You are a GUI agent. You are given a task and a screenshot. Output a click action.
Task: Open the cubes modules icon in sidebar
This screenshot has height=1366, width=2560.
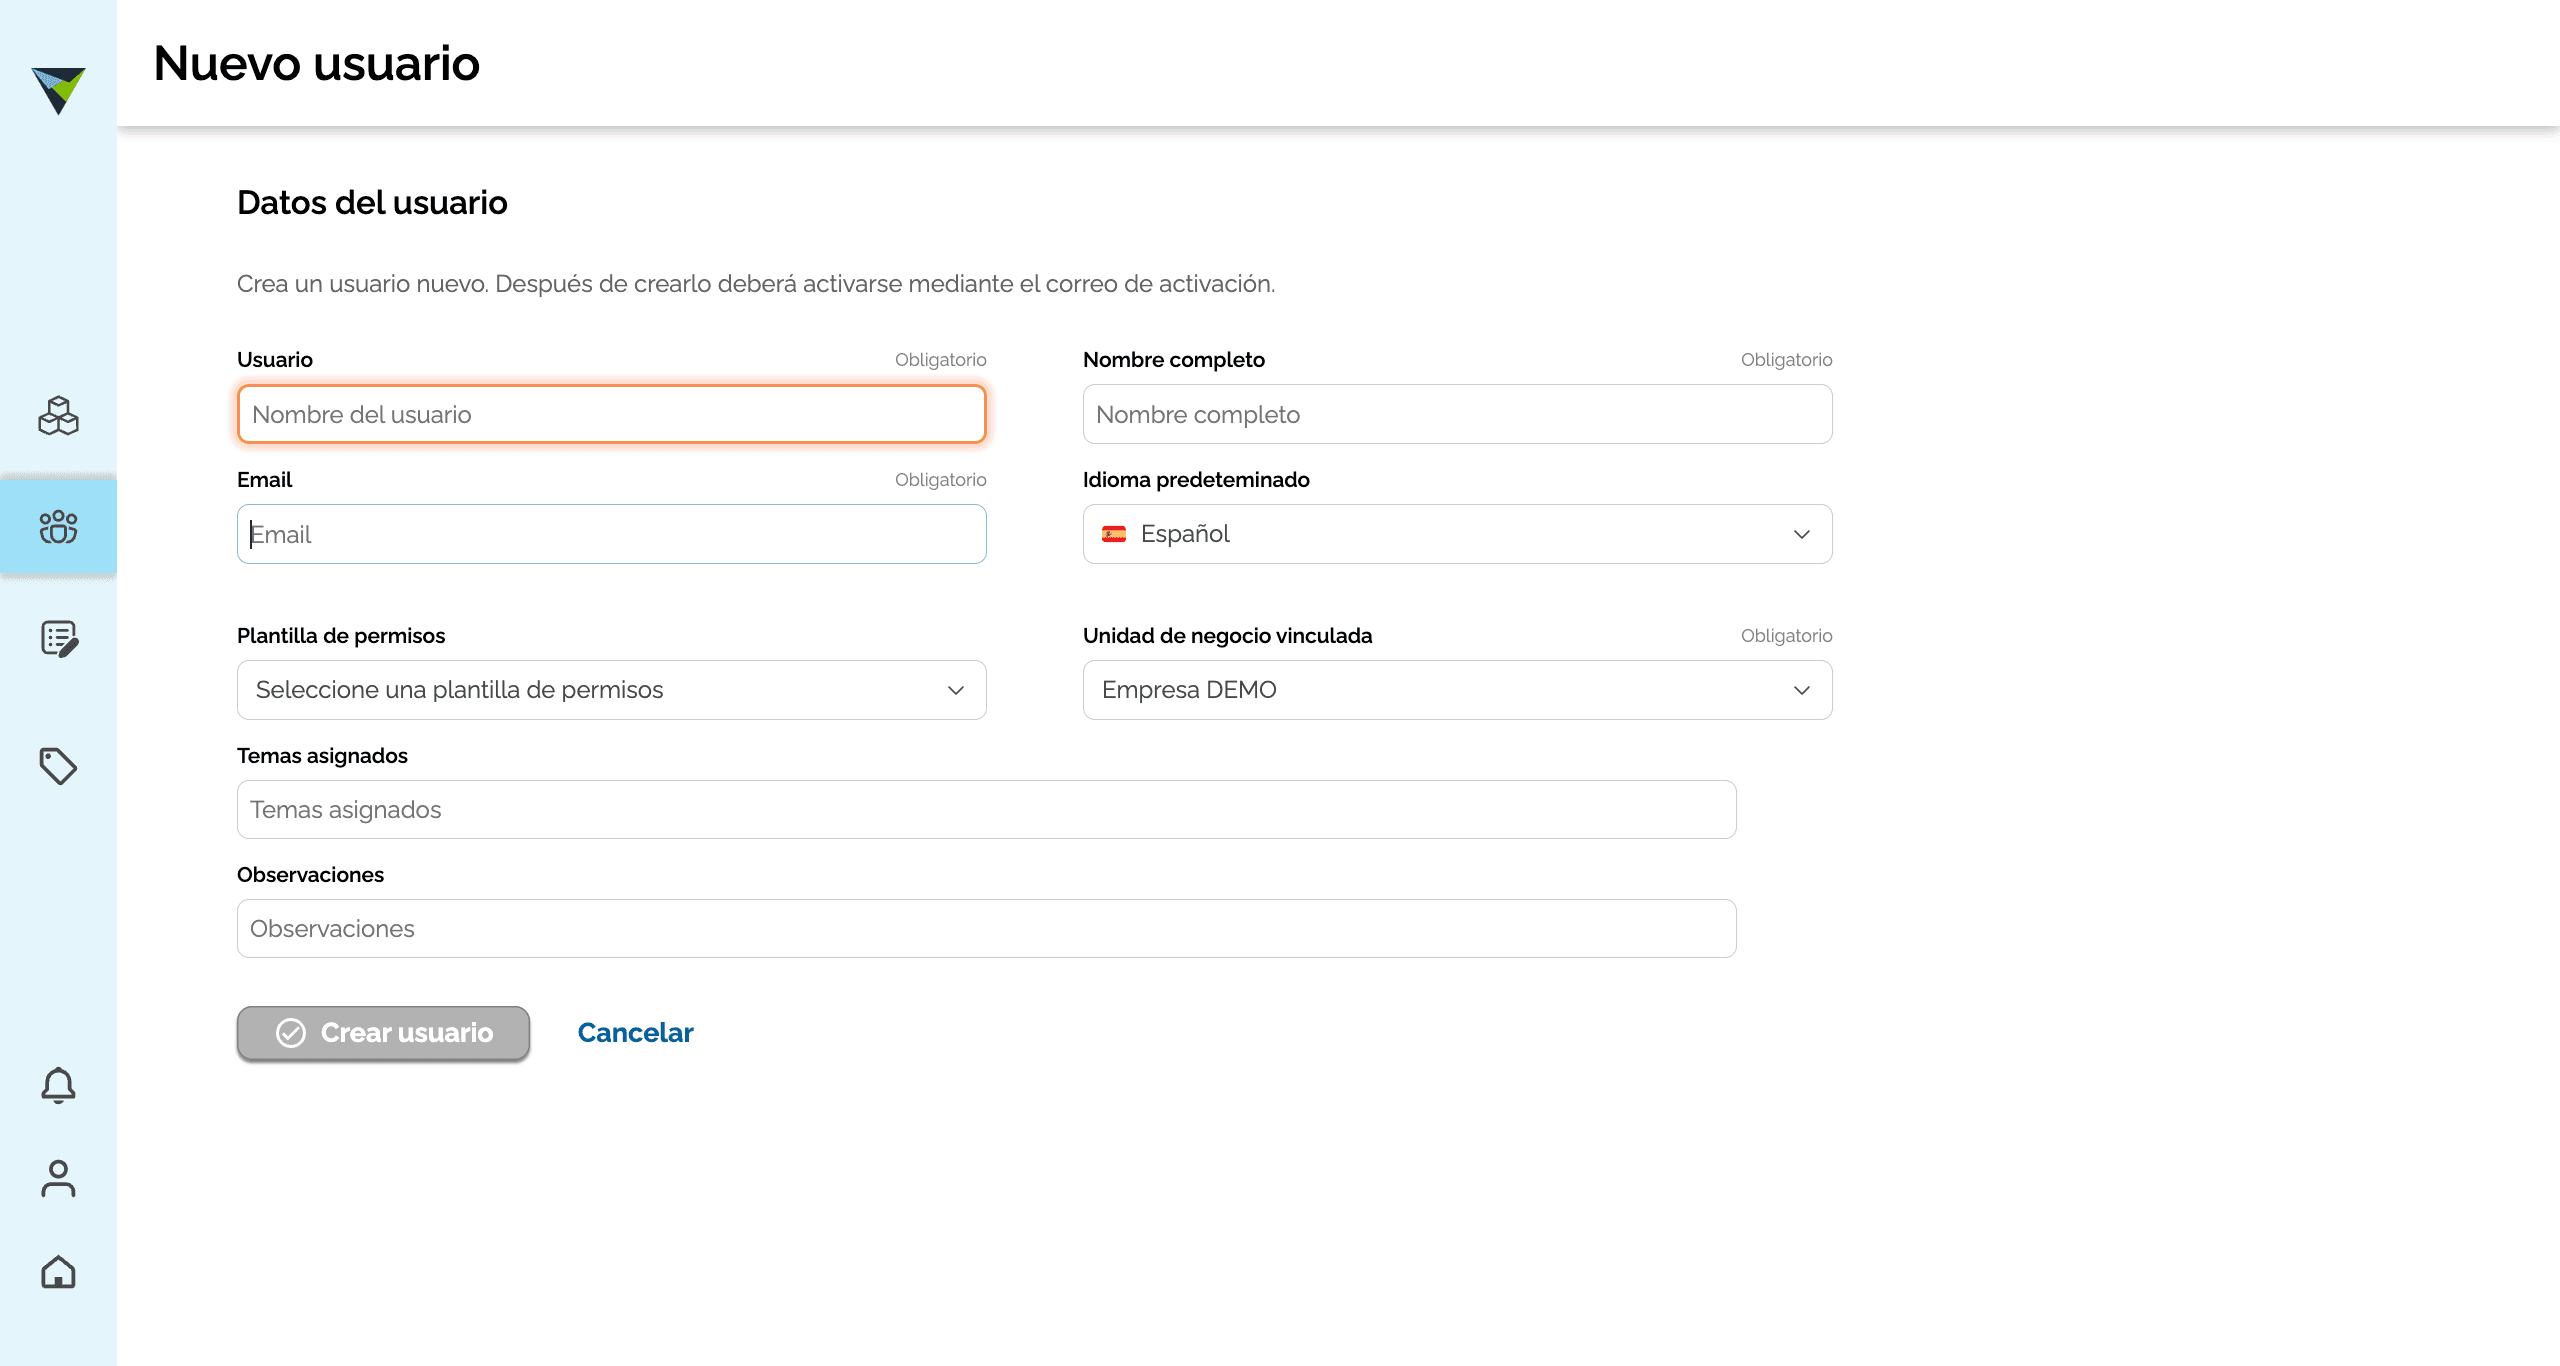click(x=58, y=415)
